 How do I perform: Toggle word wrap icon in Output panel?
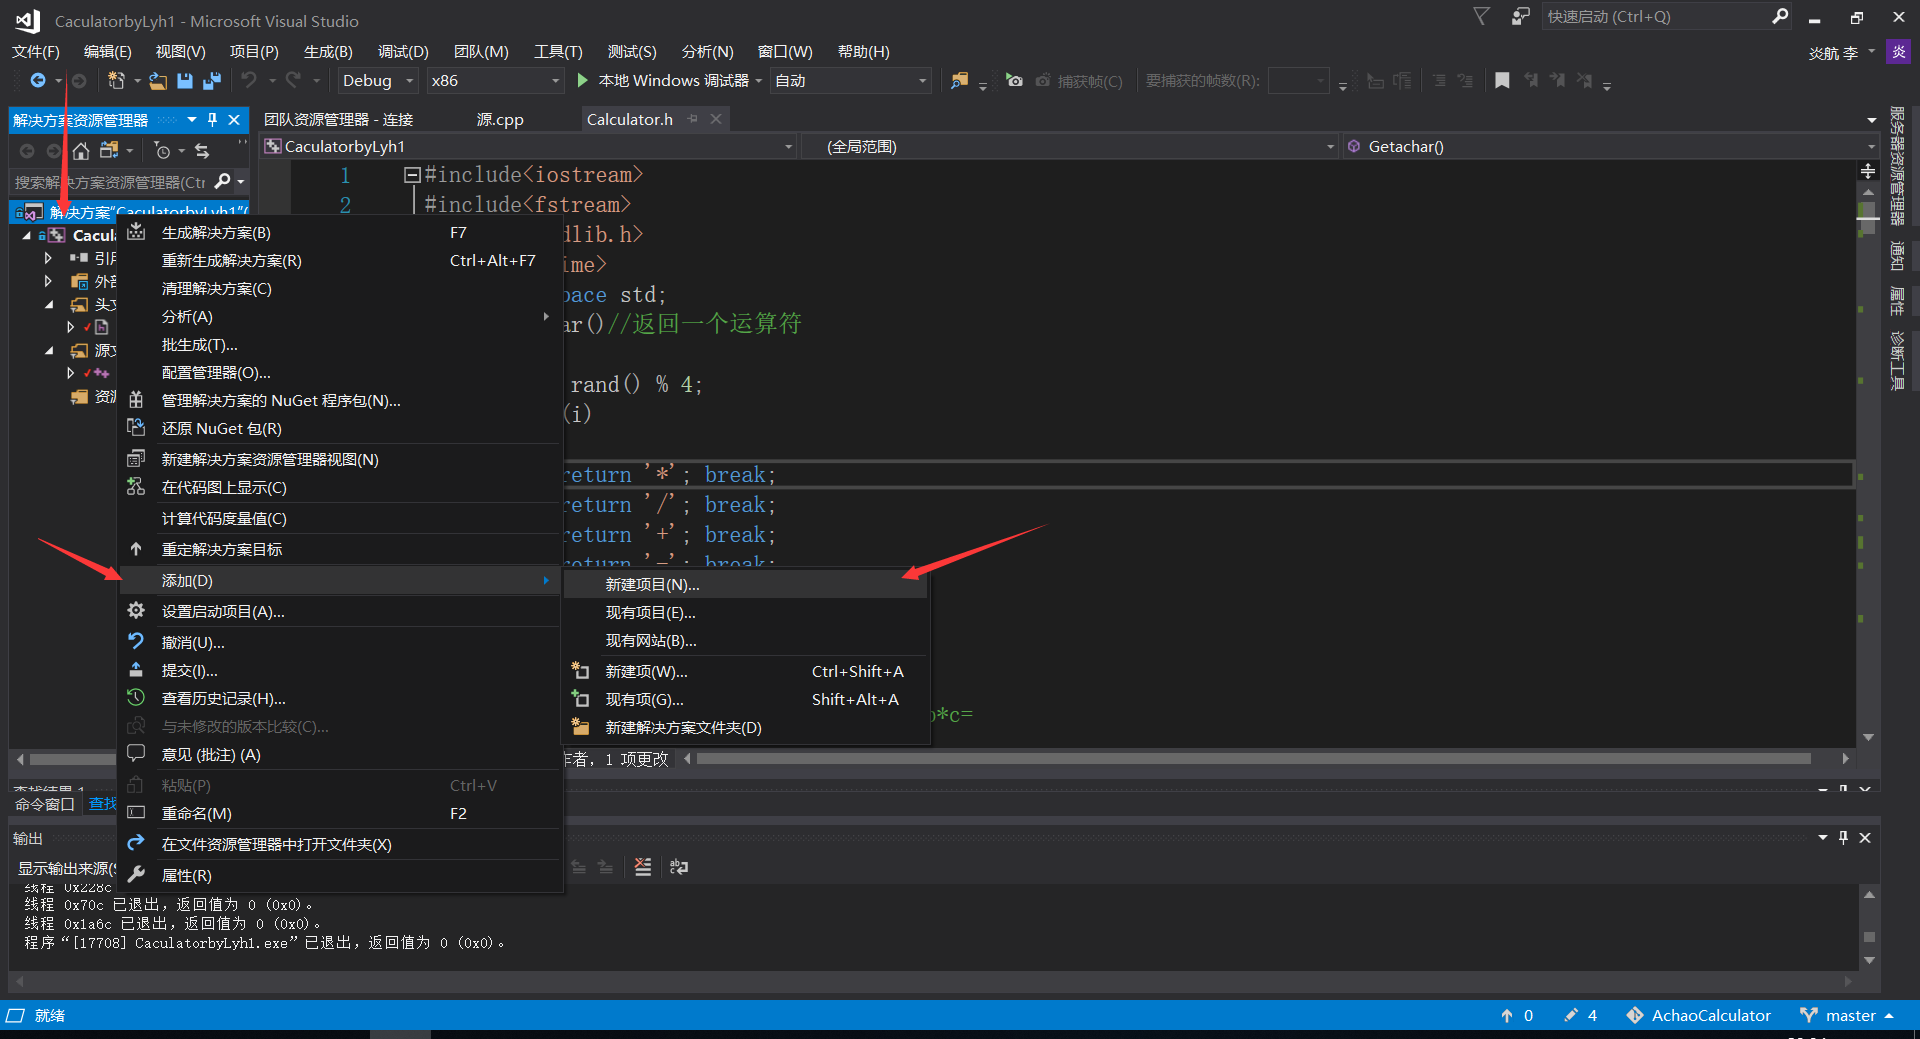[x=679, y=867]
